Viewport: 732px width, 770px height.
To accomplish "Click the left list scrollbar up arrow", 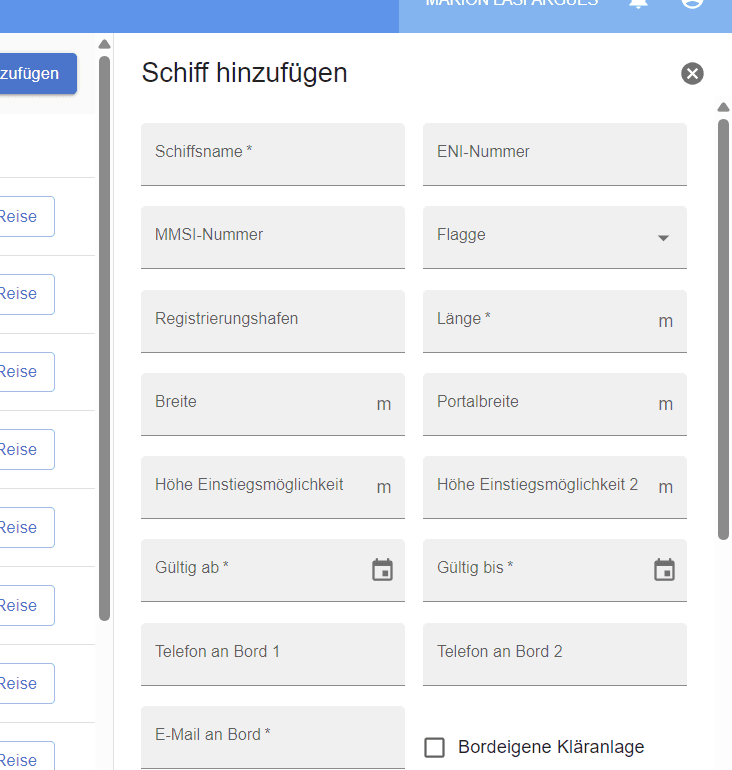I will tap(104, 44).
